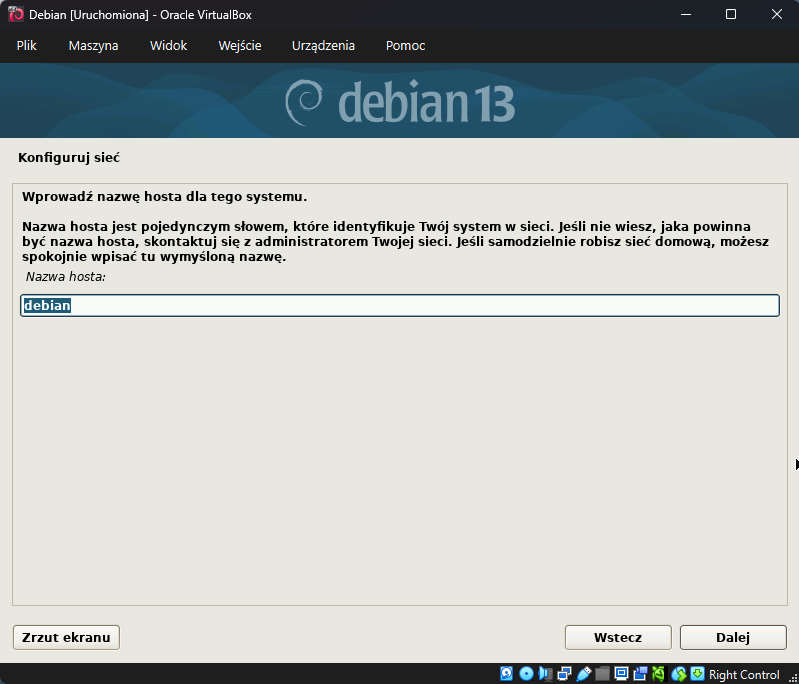
Task: Open the Widok menu
Action: [168, 46]
